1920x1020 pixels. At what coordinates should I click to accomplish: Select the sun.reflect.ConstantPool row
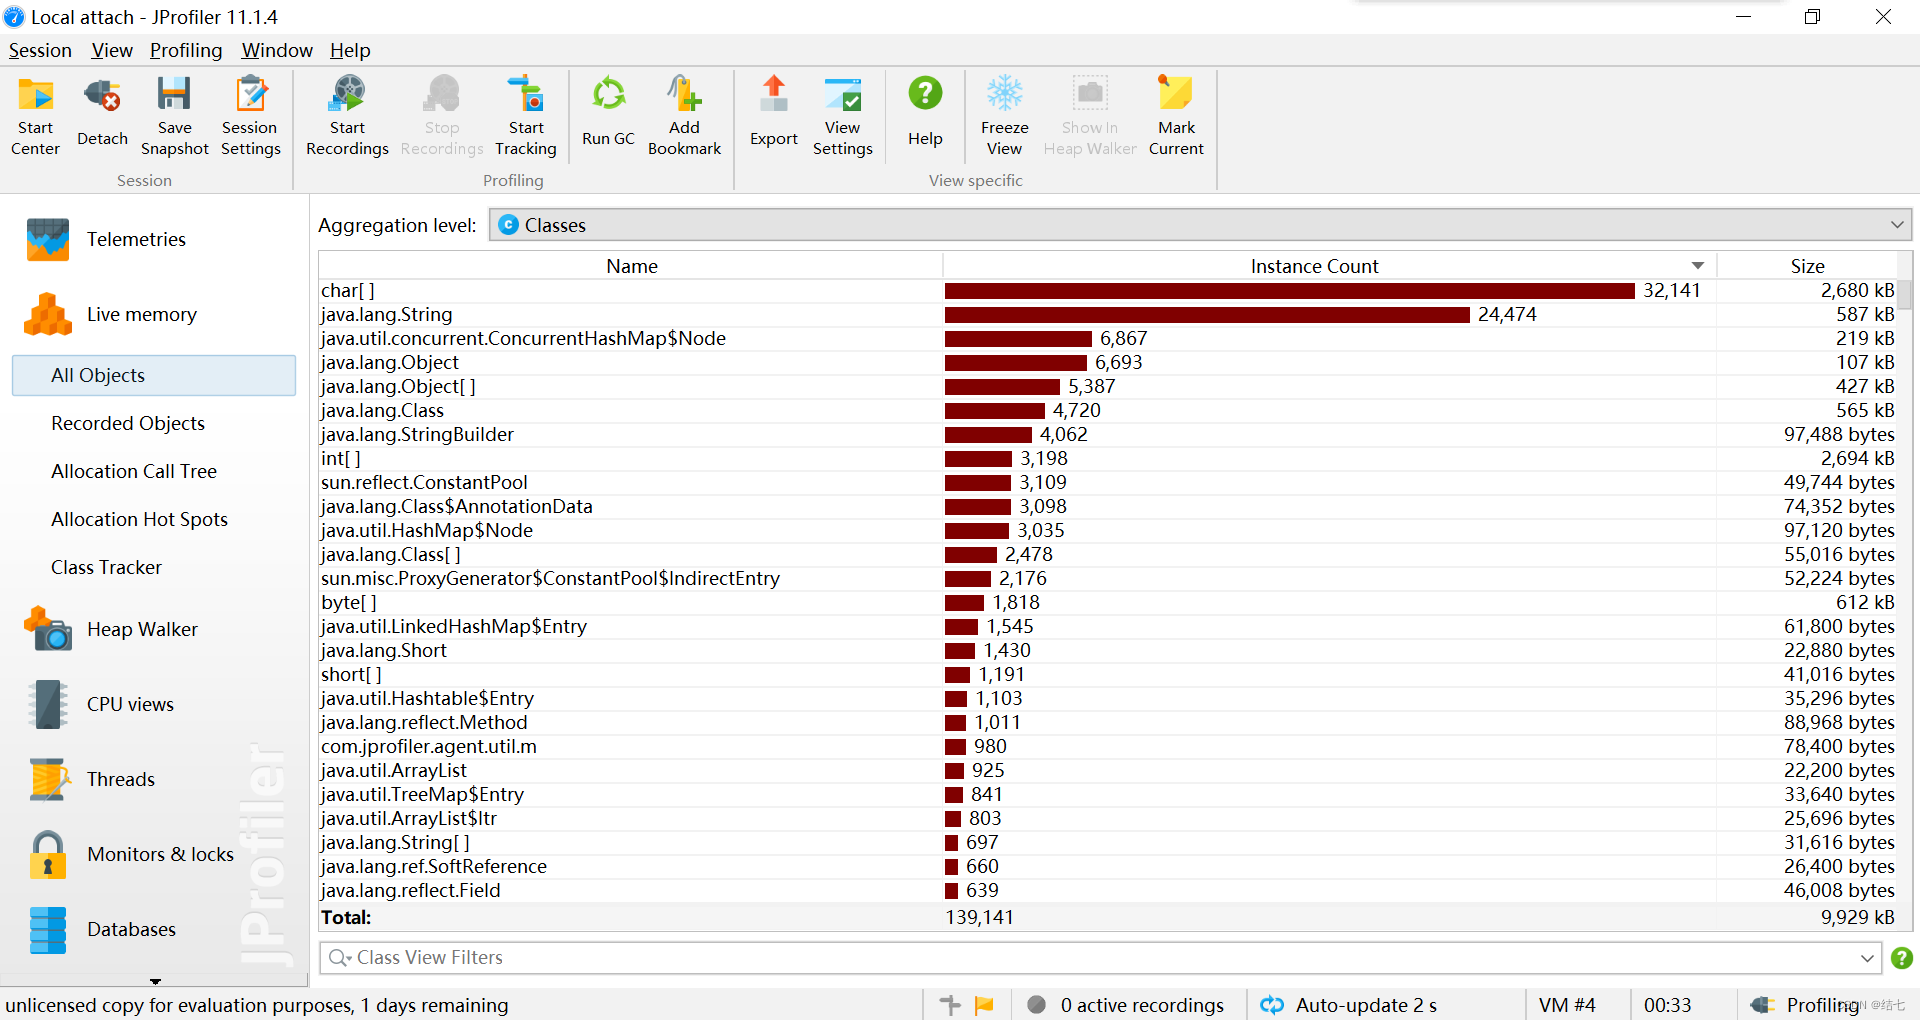tap(1107, 482)
